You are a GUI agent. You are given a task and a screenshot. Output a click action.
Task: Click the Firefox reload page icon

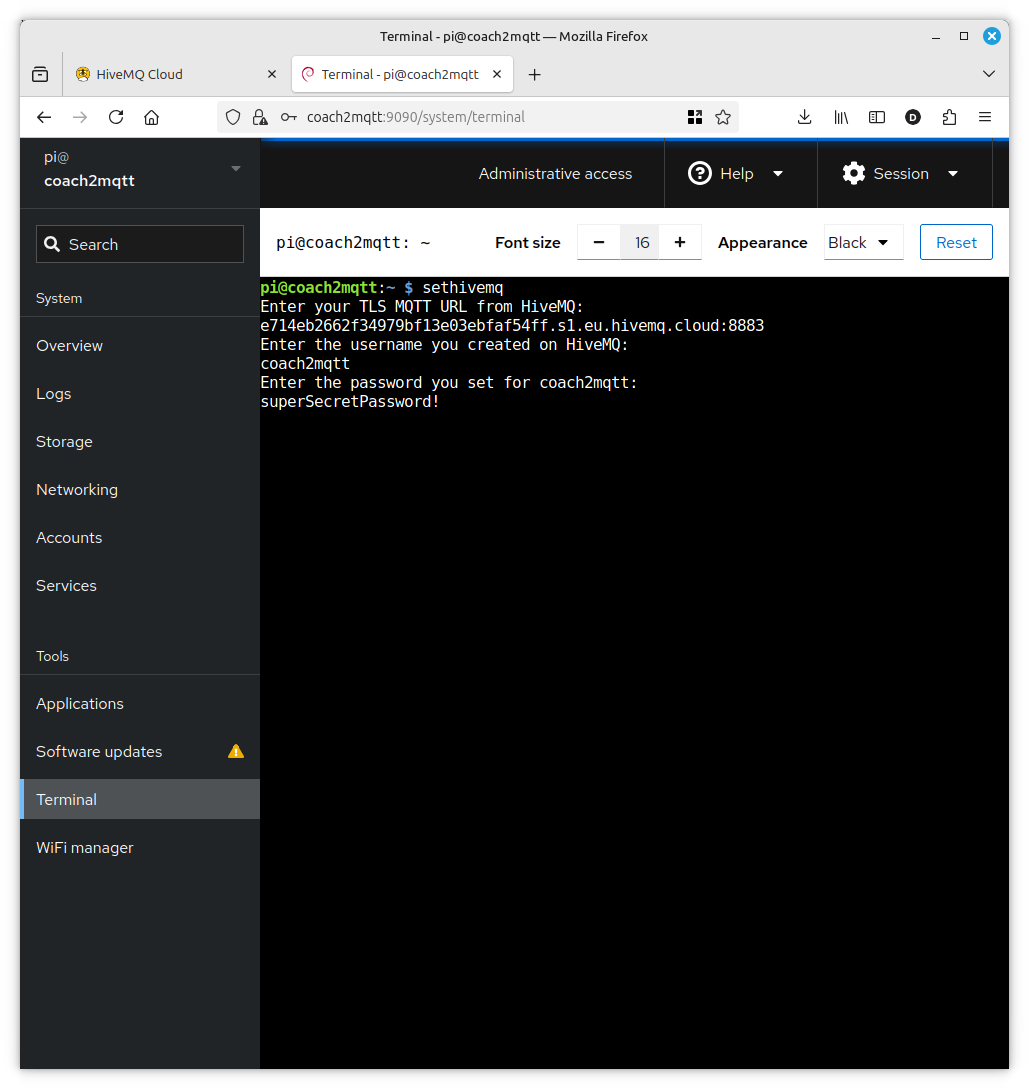coord(116,117)
